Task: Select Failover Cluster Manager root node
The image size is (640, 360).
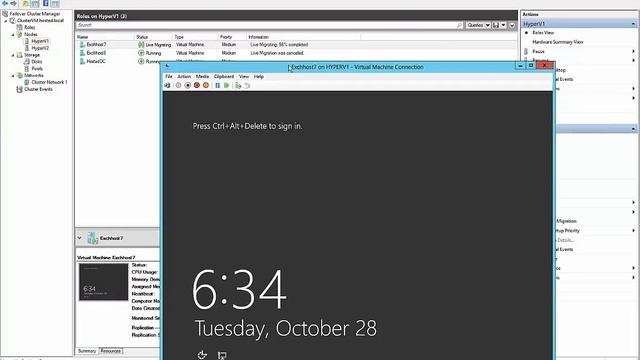Action: coord(35,14)
